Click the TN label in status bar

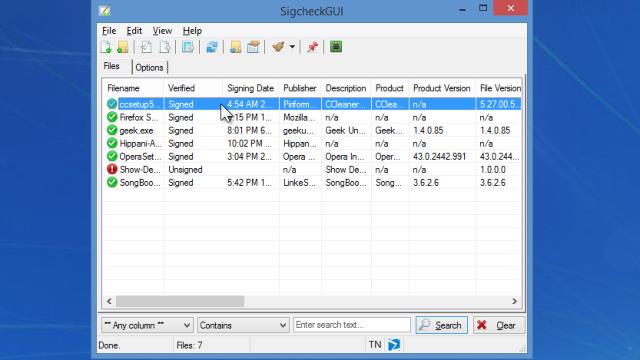(375, 345)
